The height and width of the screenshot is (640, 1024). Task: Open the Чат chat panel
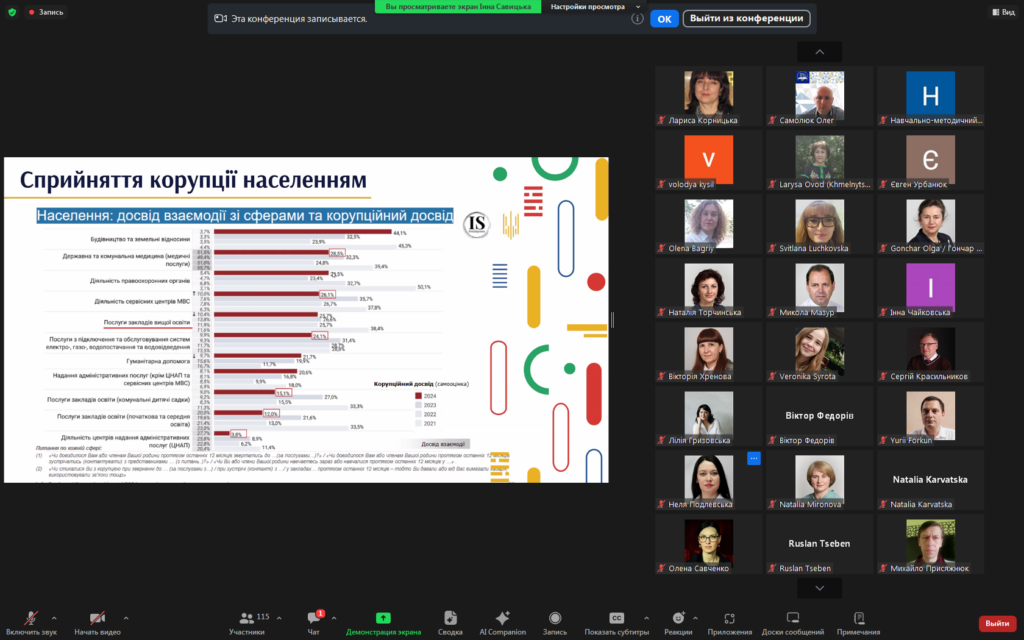314,619
